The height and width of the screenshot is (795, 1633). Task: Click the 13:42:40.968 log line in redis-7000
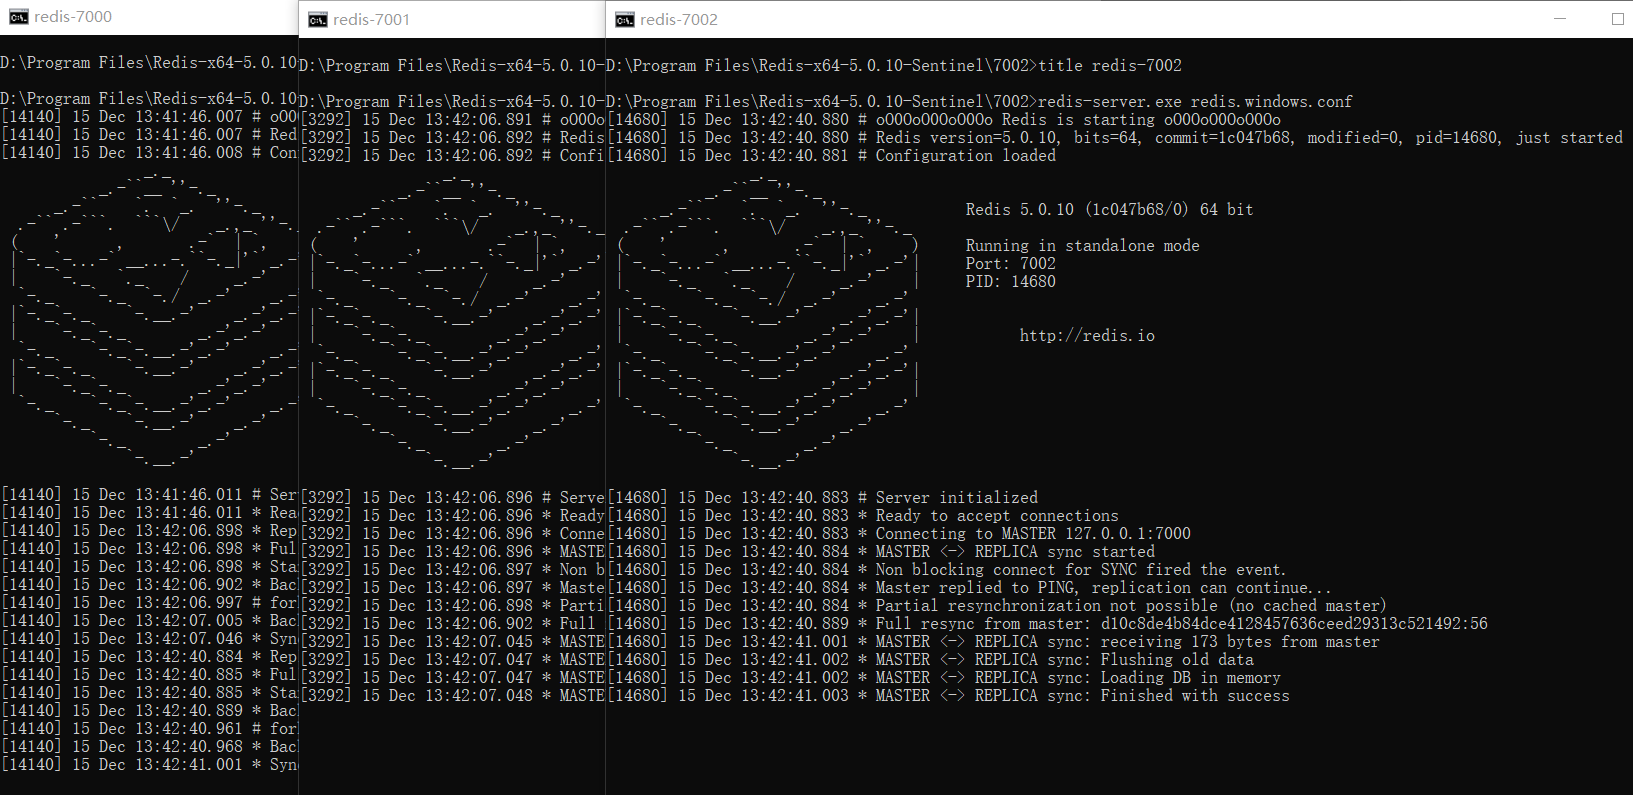(149, 747)
